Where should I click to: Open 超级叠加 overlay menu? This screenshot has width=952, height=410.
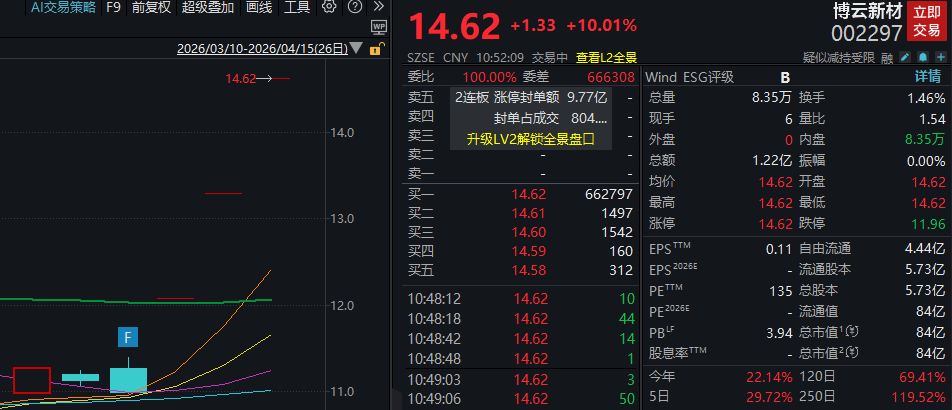click(208, 7)
